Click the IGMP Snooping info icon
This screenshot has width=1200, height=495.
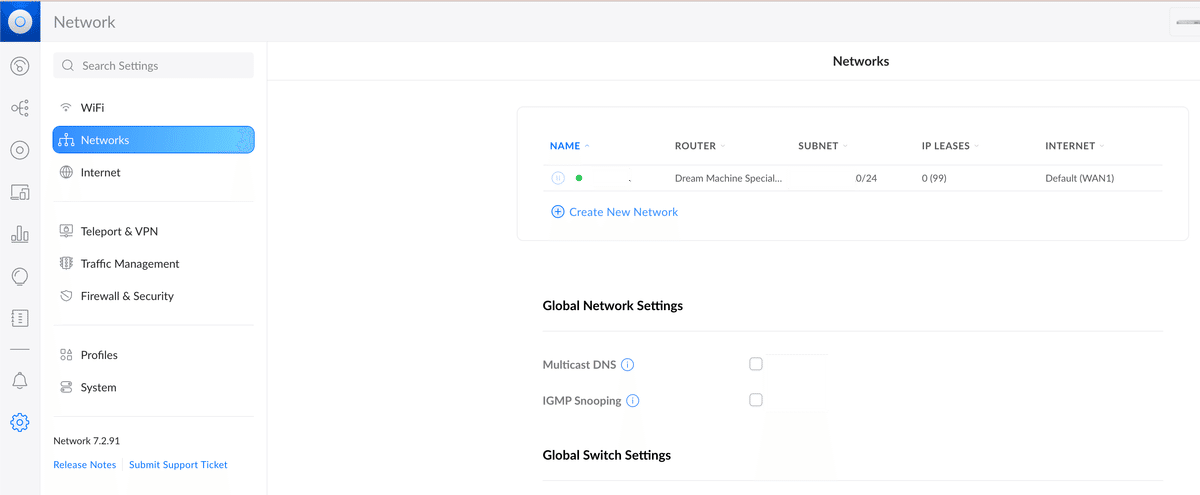[632, 401]
